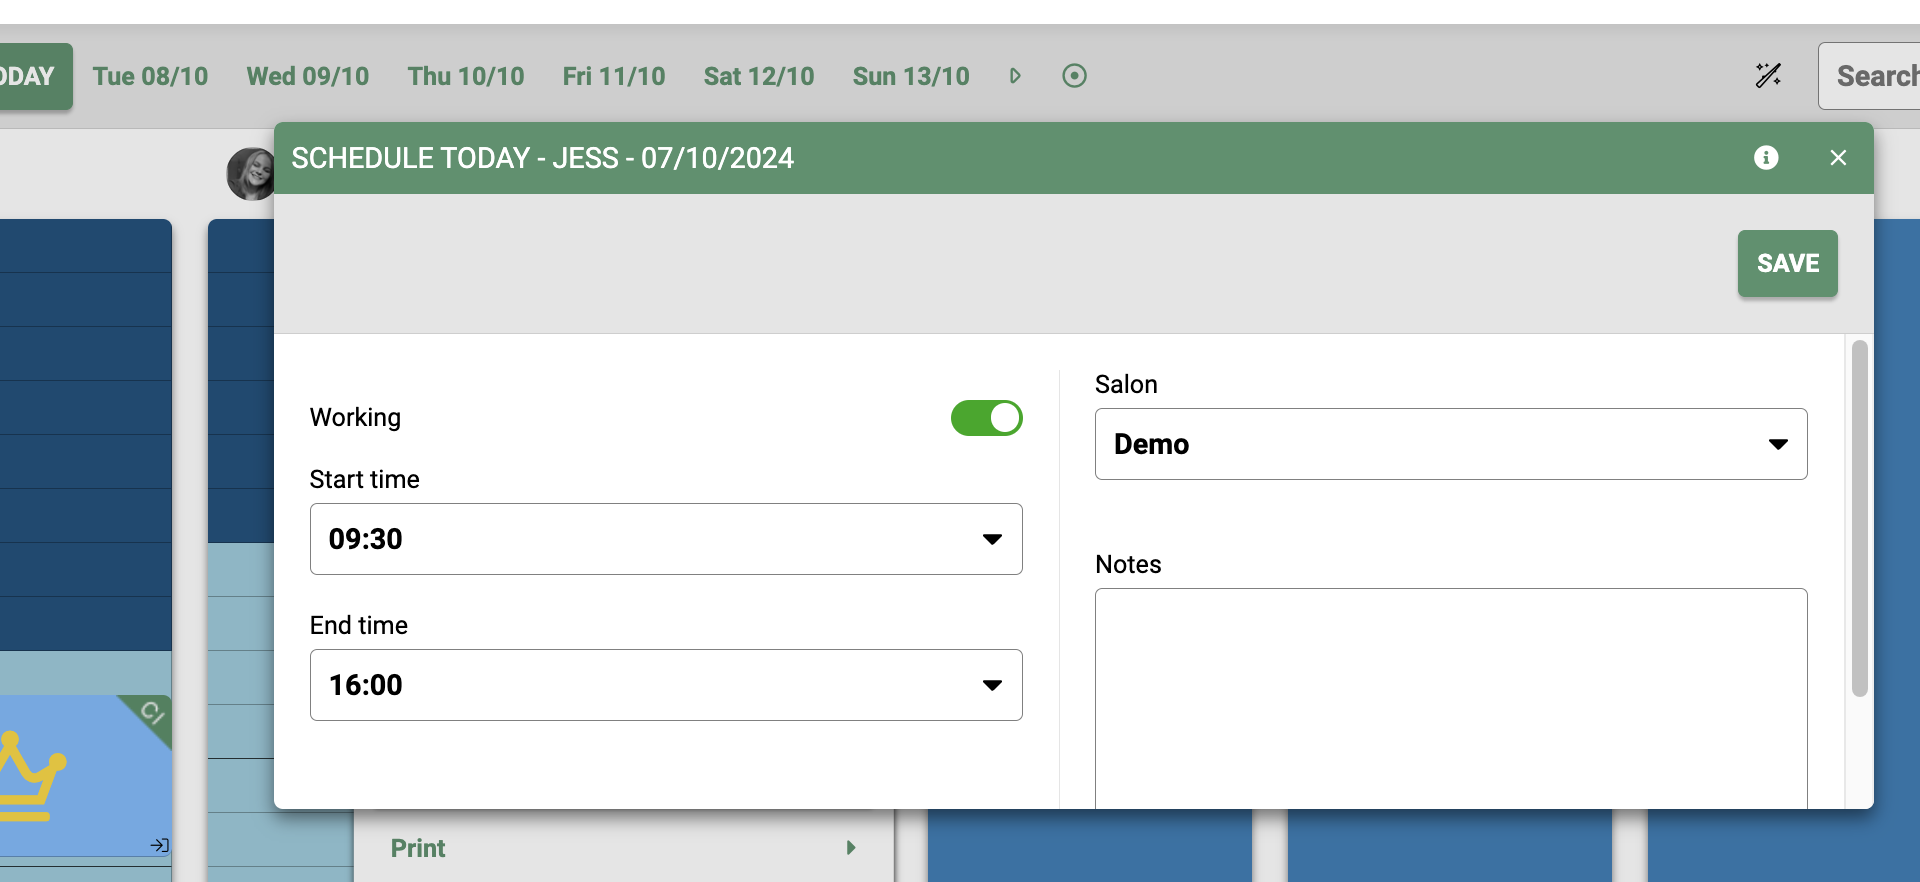The image size is (1920, 882).
Task: Switch to Tue 08/10 tab
Action: point(150,76)
